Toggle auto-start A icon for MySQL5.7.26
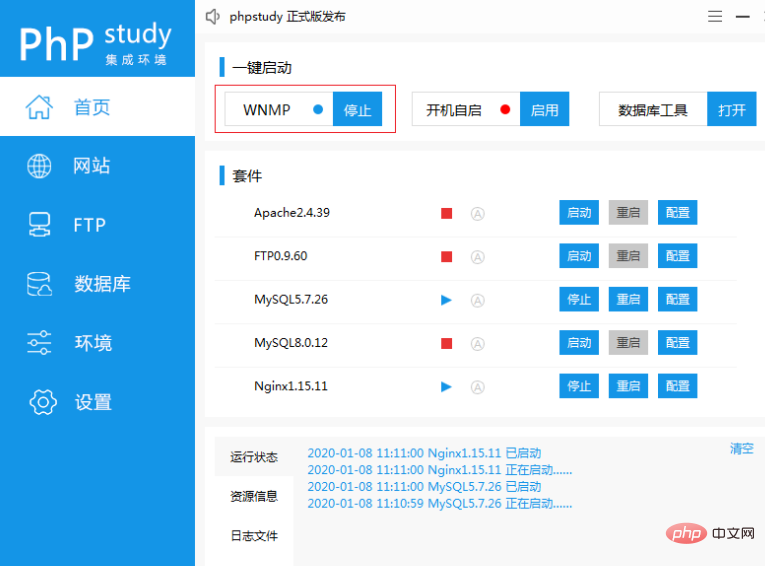This screenshot has height=566, width=765. point(478,301)
